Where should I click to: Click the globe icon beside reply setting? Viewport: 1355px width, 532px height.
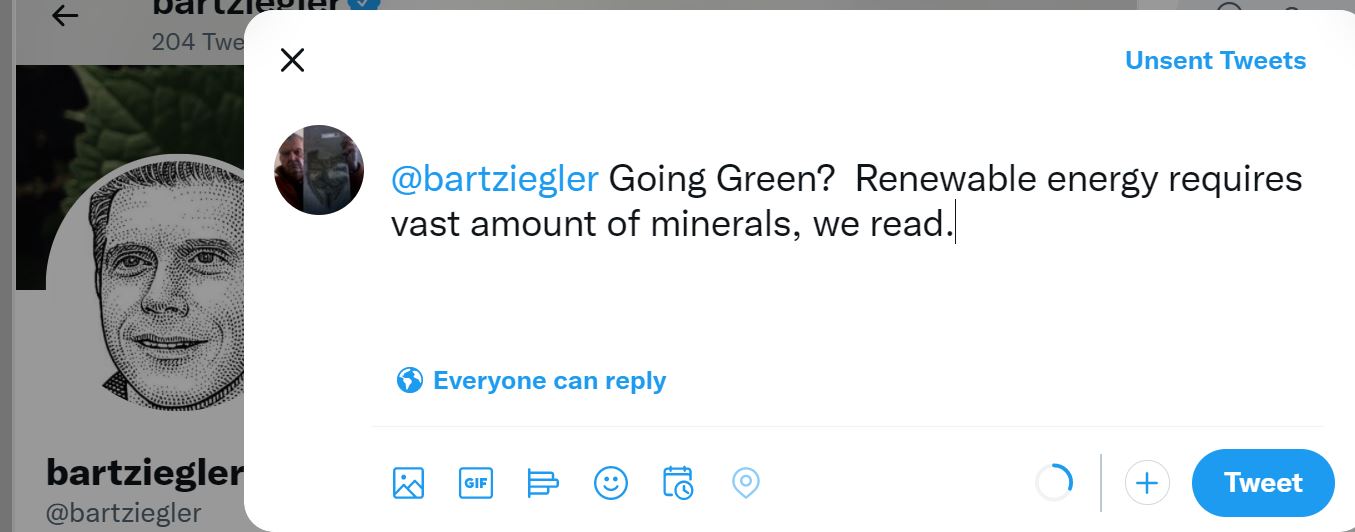click(409, 380)
